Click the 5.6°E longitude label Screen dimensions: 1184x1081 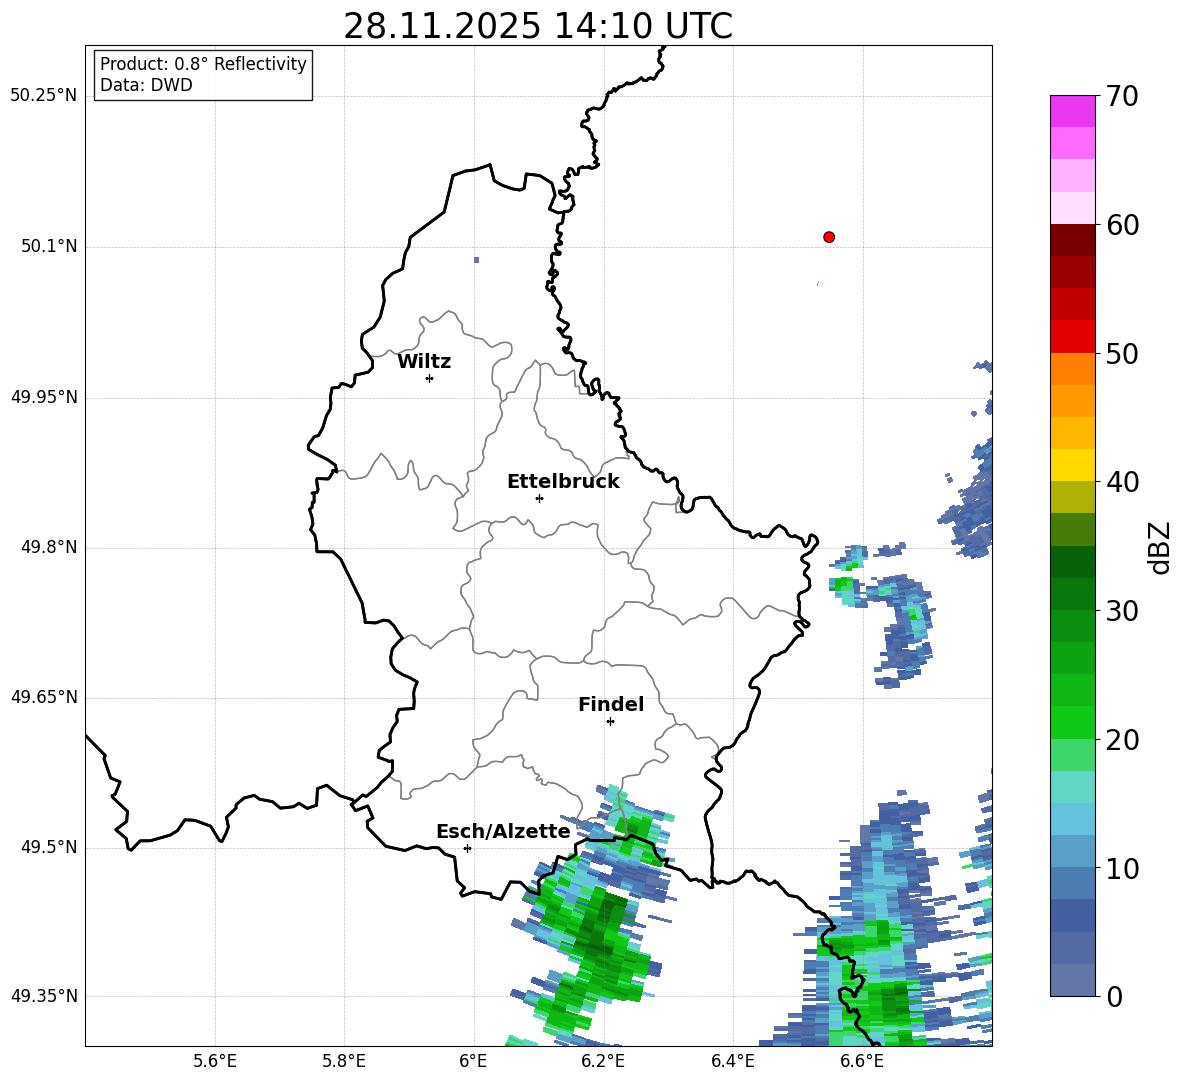(x=215, y=1061)
